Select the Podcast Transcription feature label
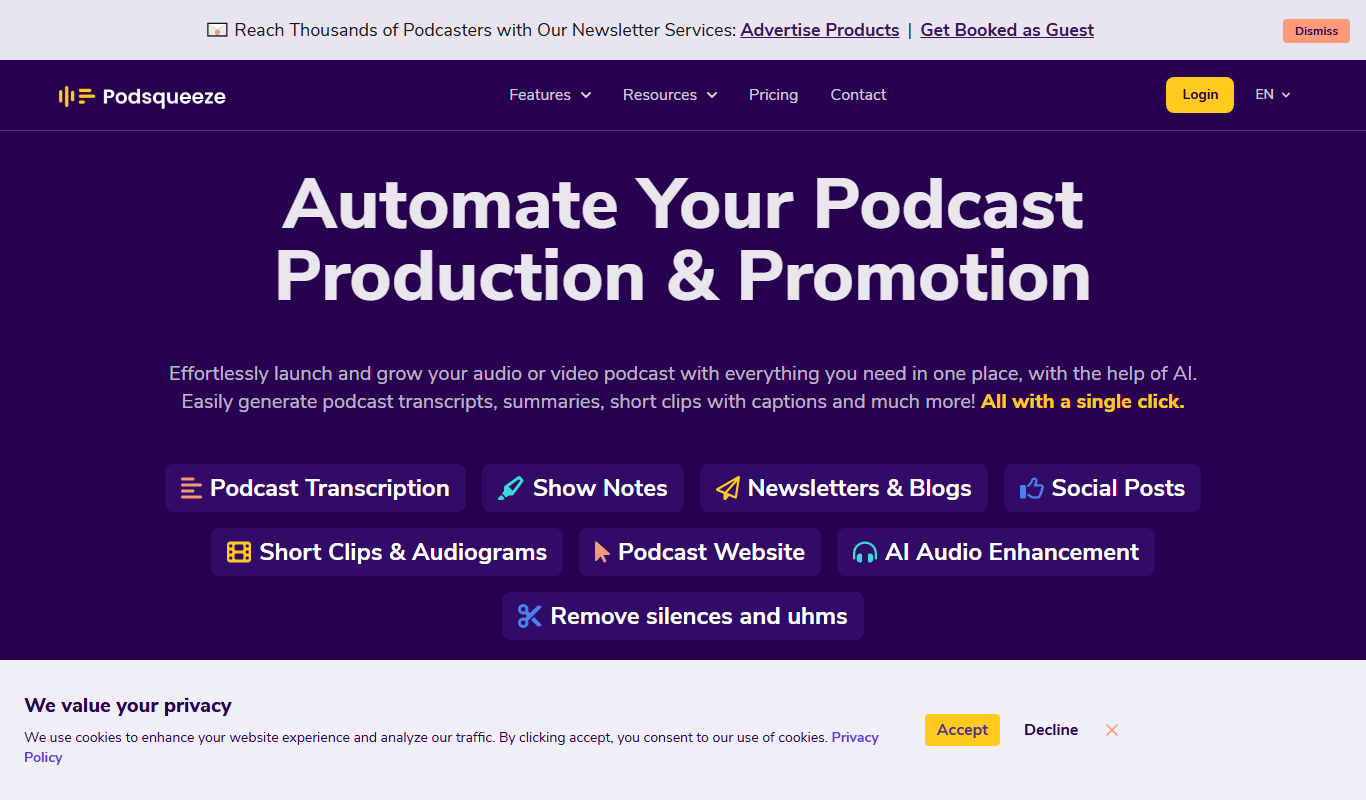 point(330,488)
